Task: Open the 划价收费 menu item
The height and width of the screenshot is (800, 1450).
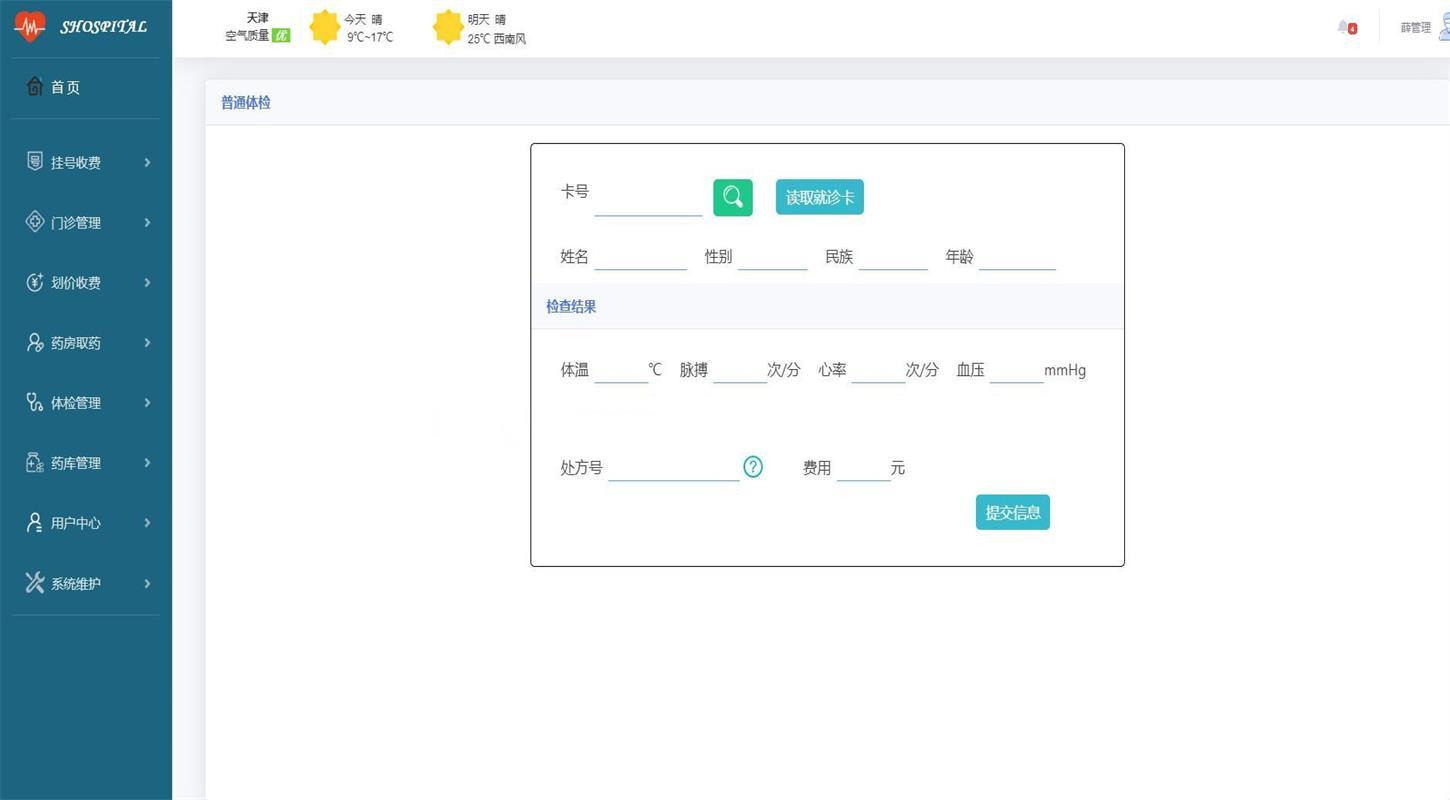Action: [76, 283]
